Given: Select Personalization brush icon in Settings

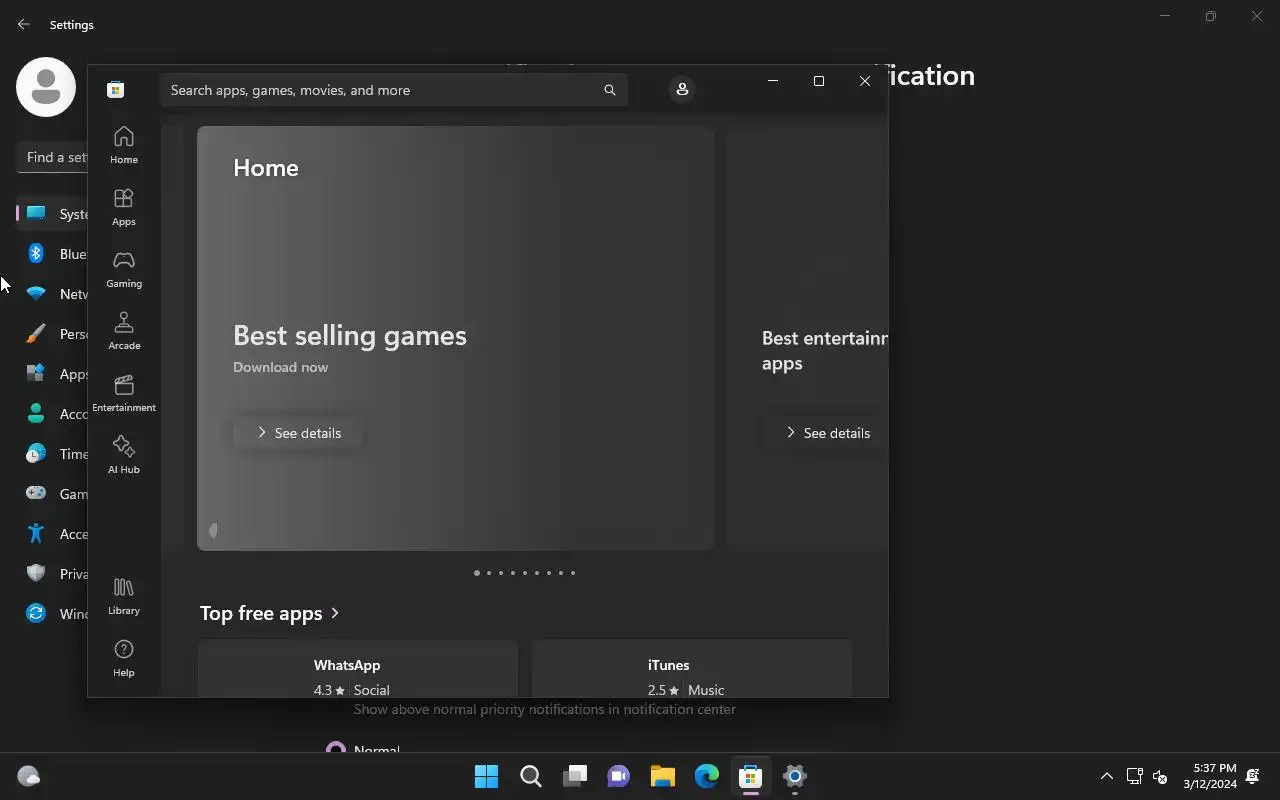Looking at the screenshot, I should (36, 334).
